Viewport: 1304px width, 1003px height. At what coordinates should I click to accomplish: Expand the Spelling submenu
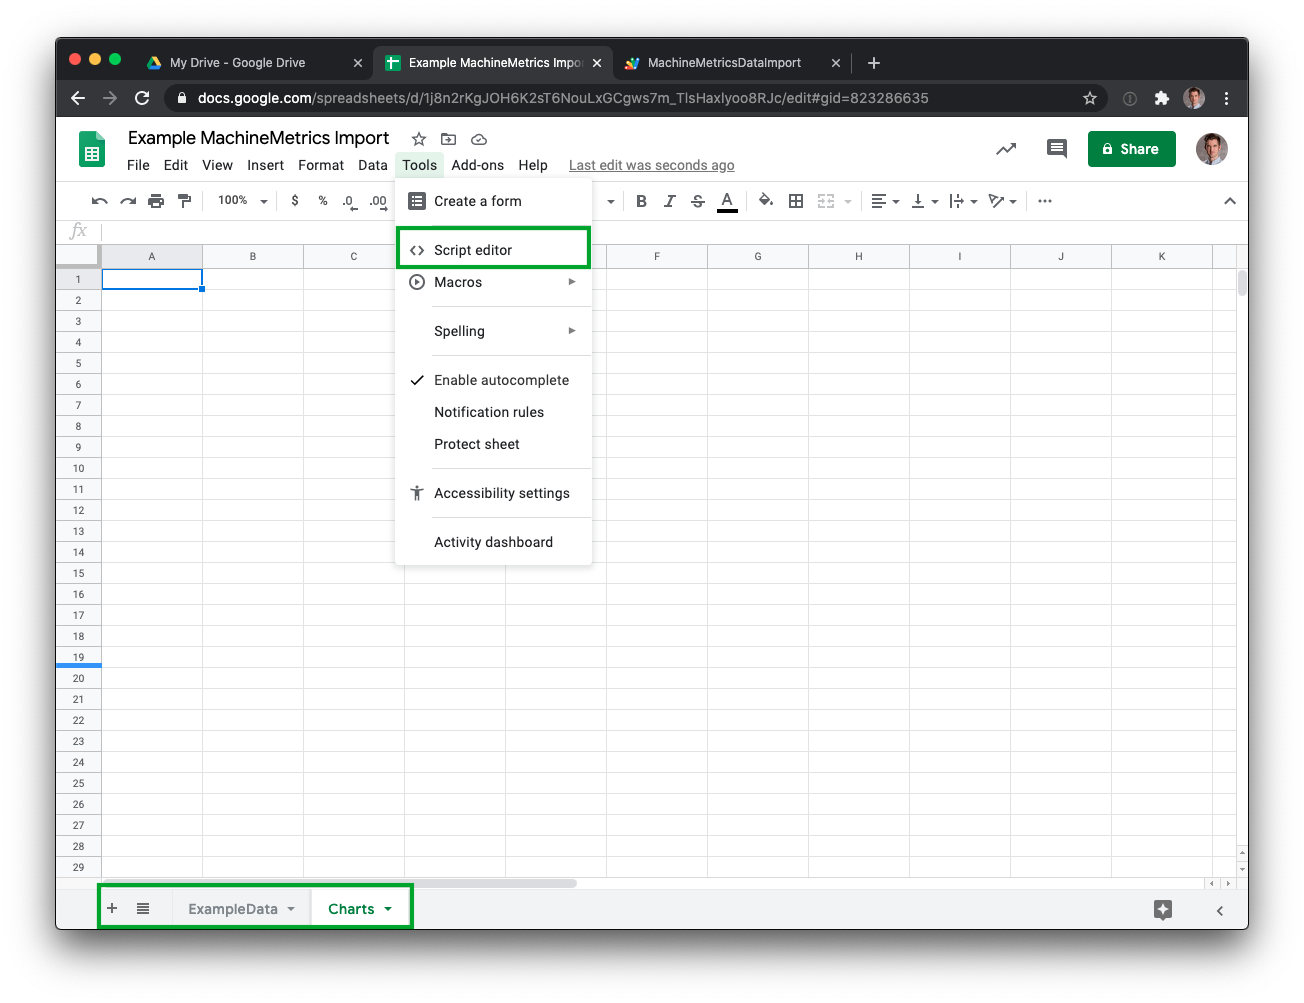(494, 331)
